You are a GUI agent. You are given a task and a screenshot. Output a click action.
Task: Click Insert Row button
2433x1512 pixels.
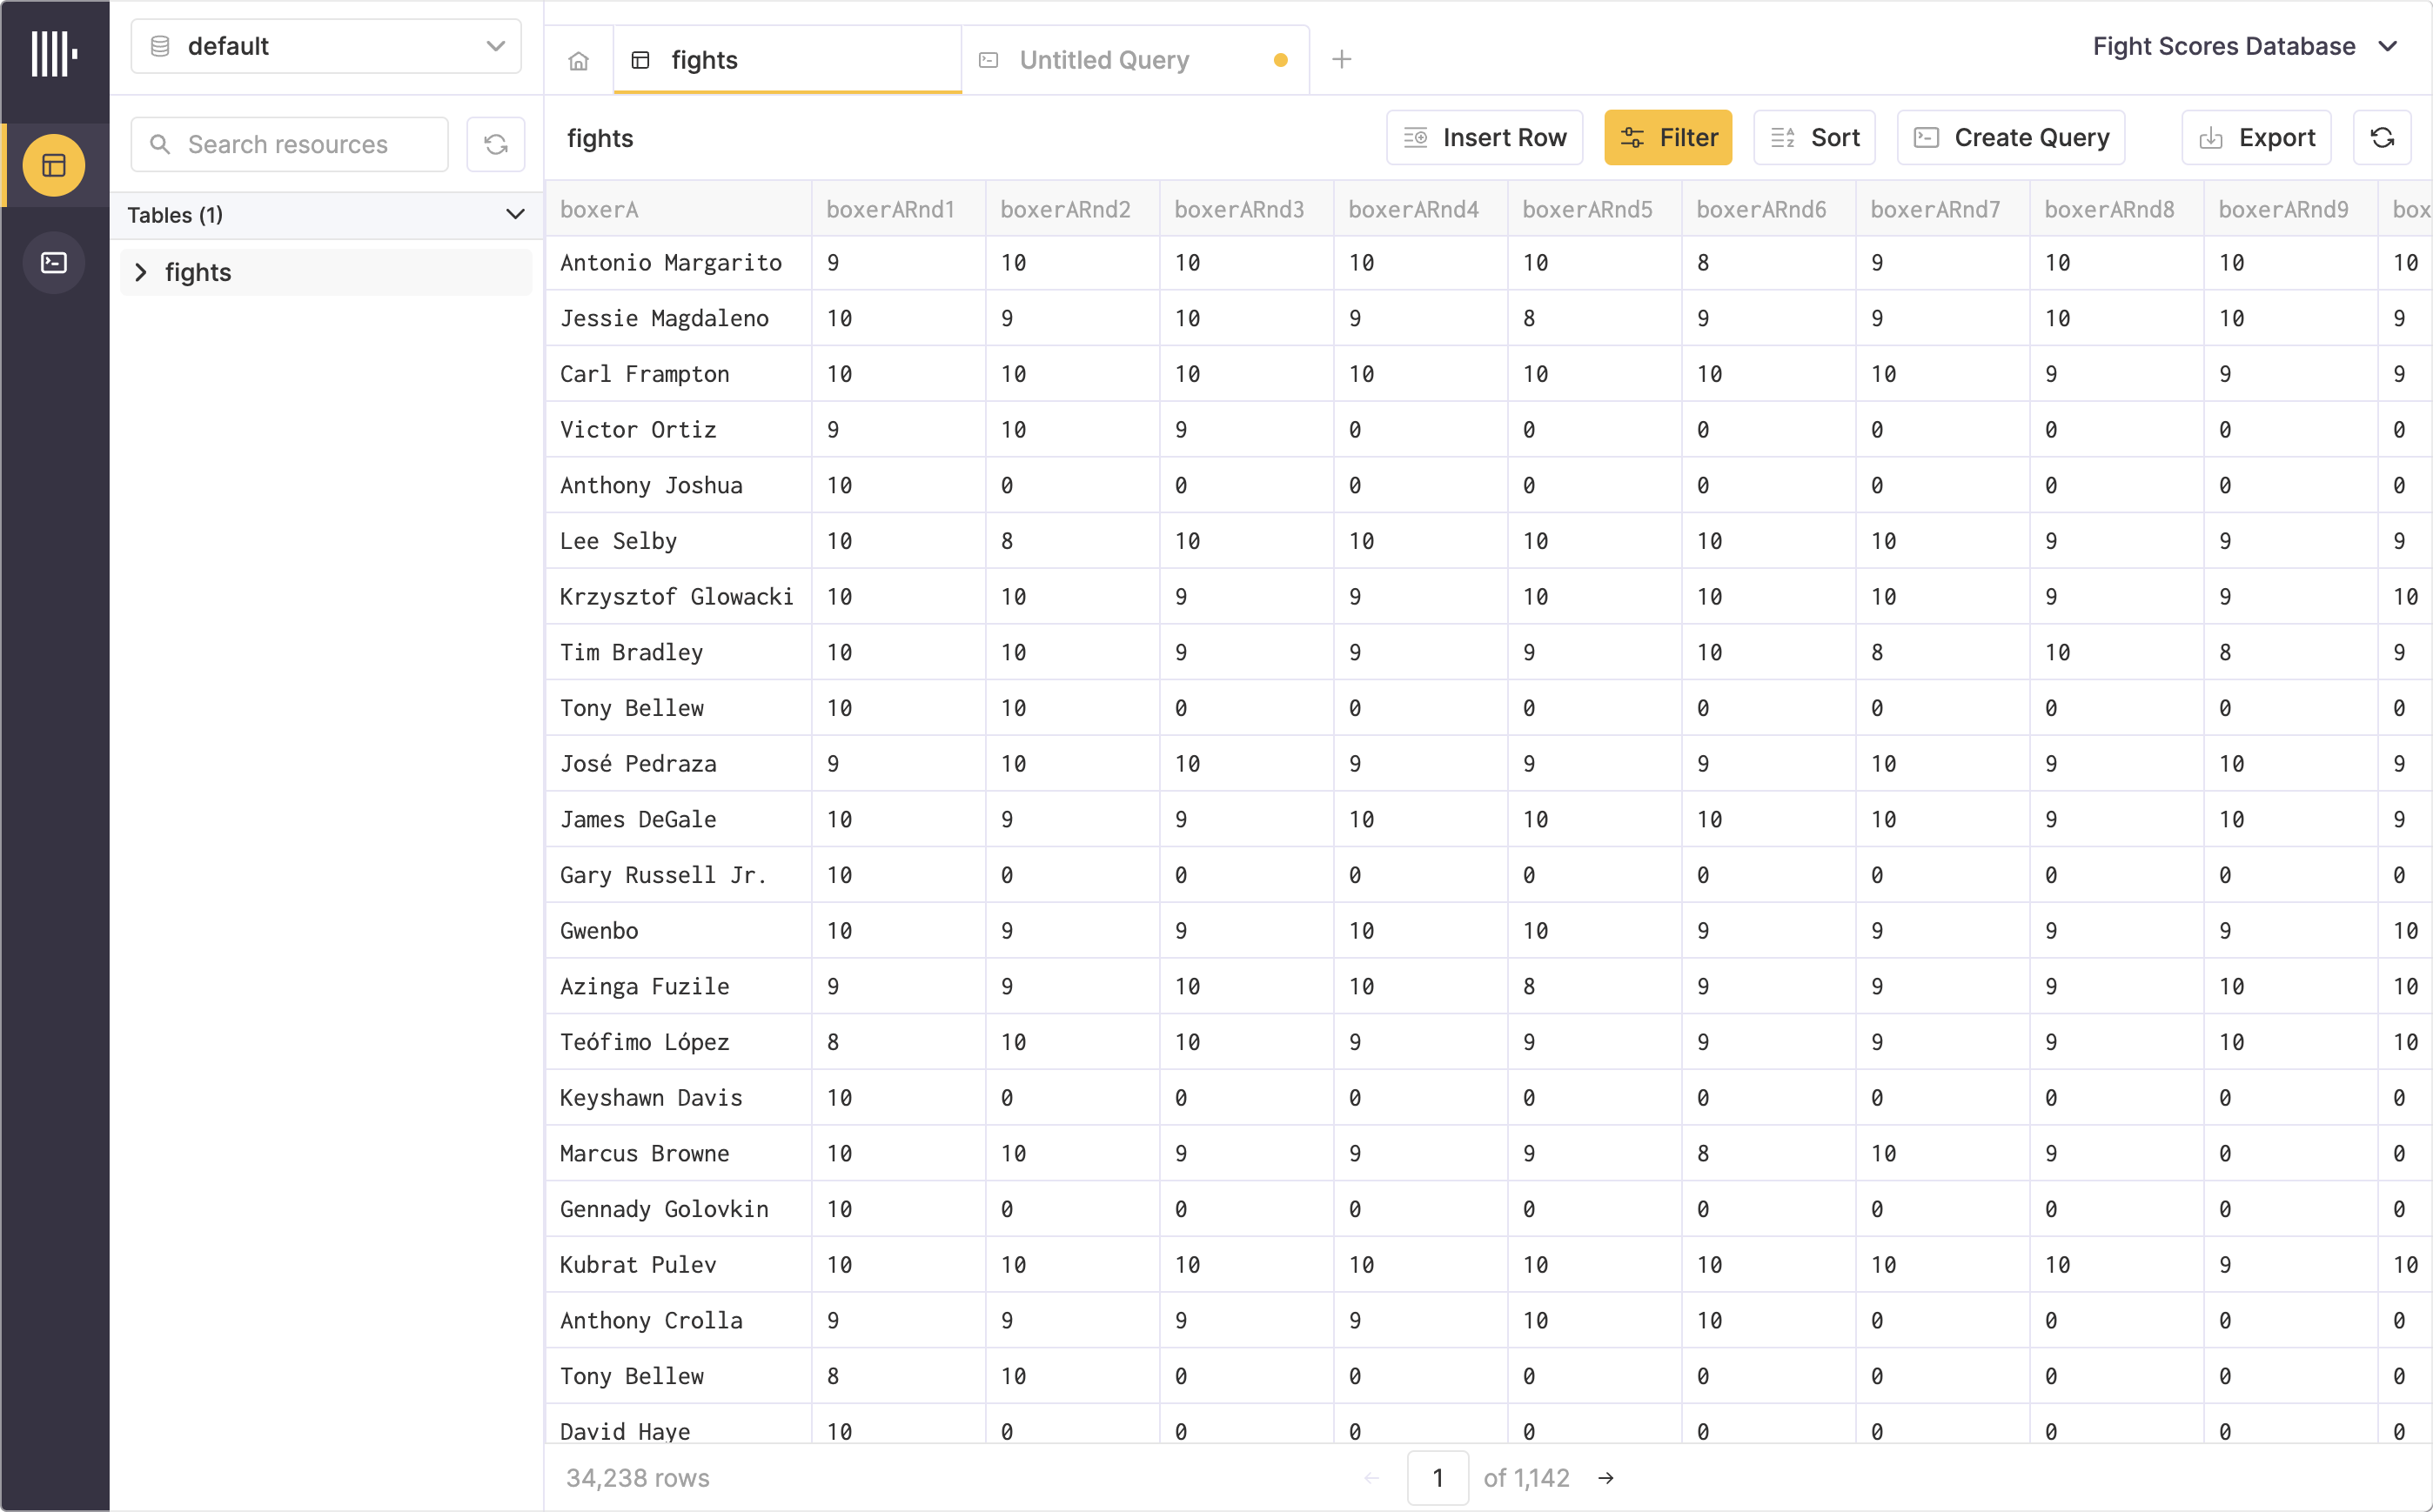(x=1485, y=138)
